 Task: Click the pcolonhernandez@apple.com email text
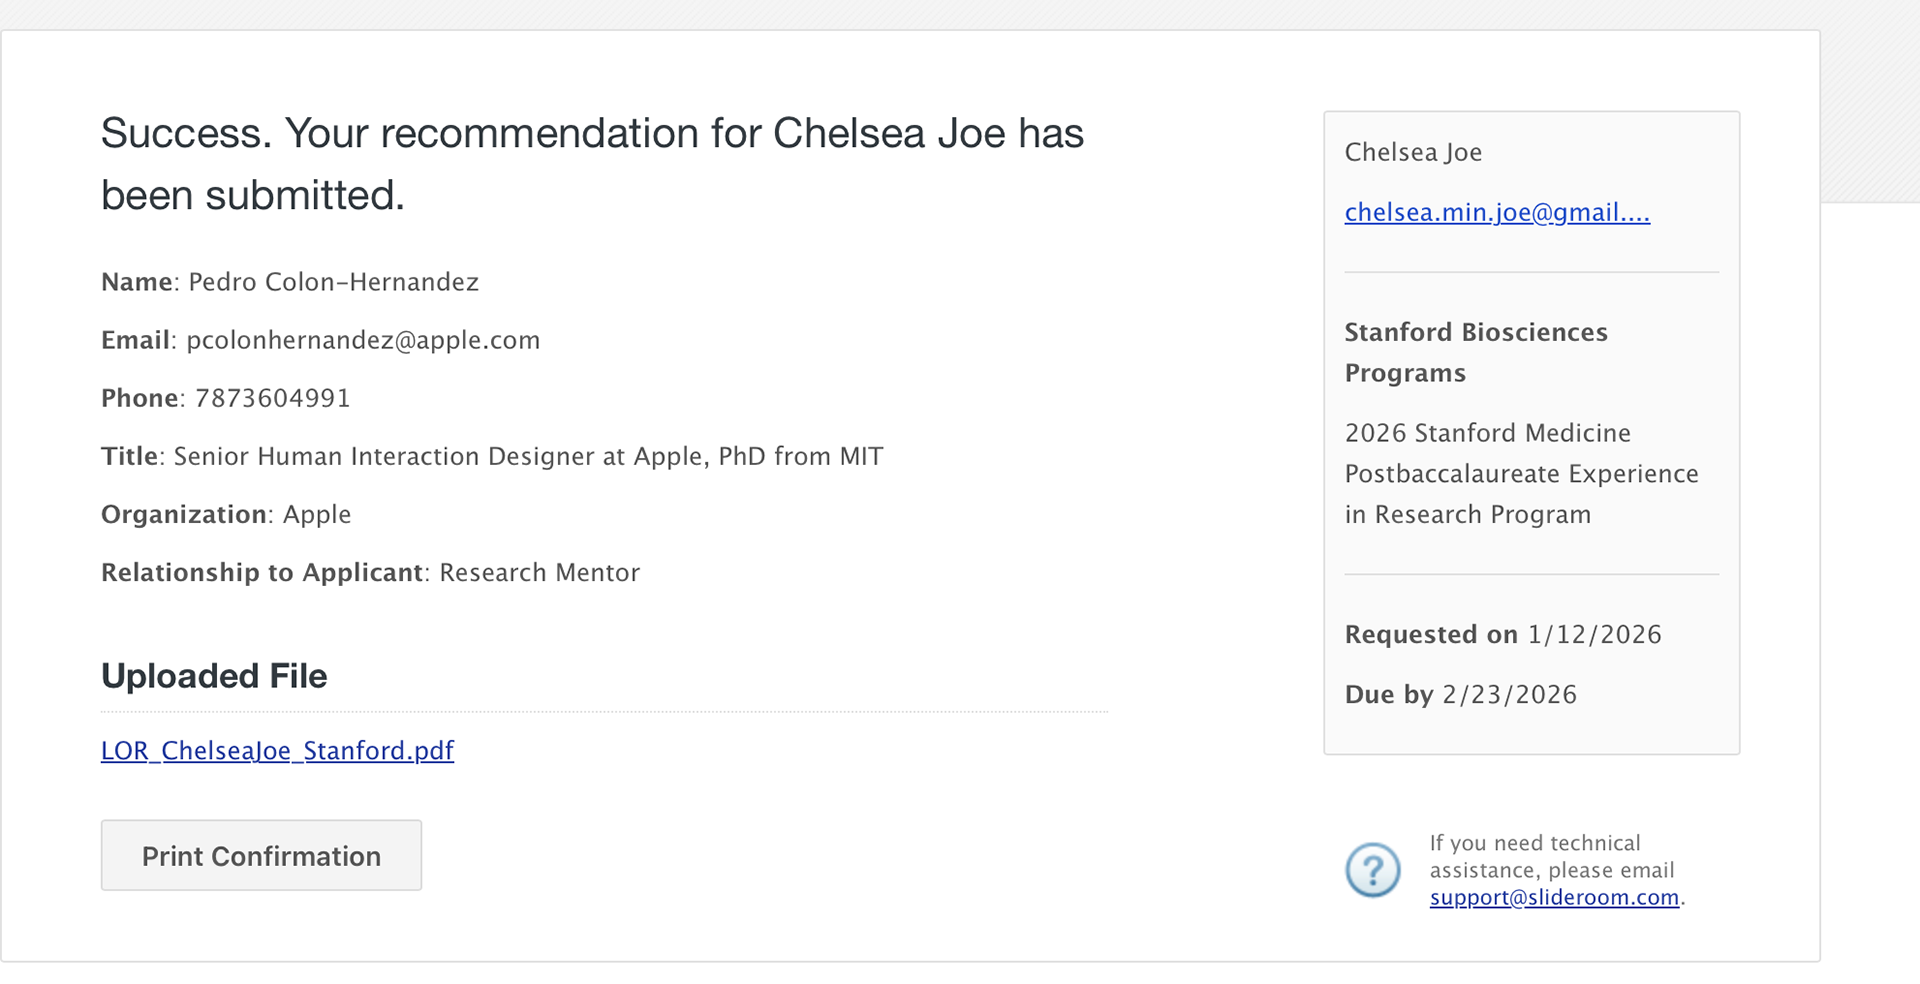363,340
